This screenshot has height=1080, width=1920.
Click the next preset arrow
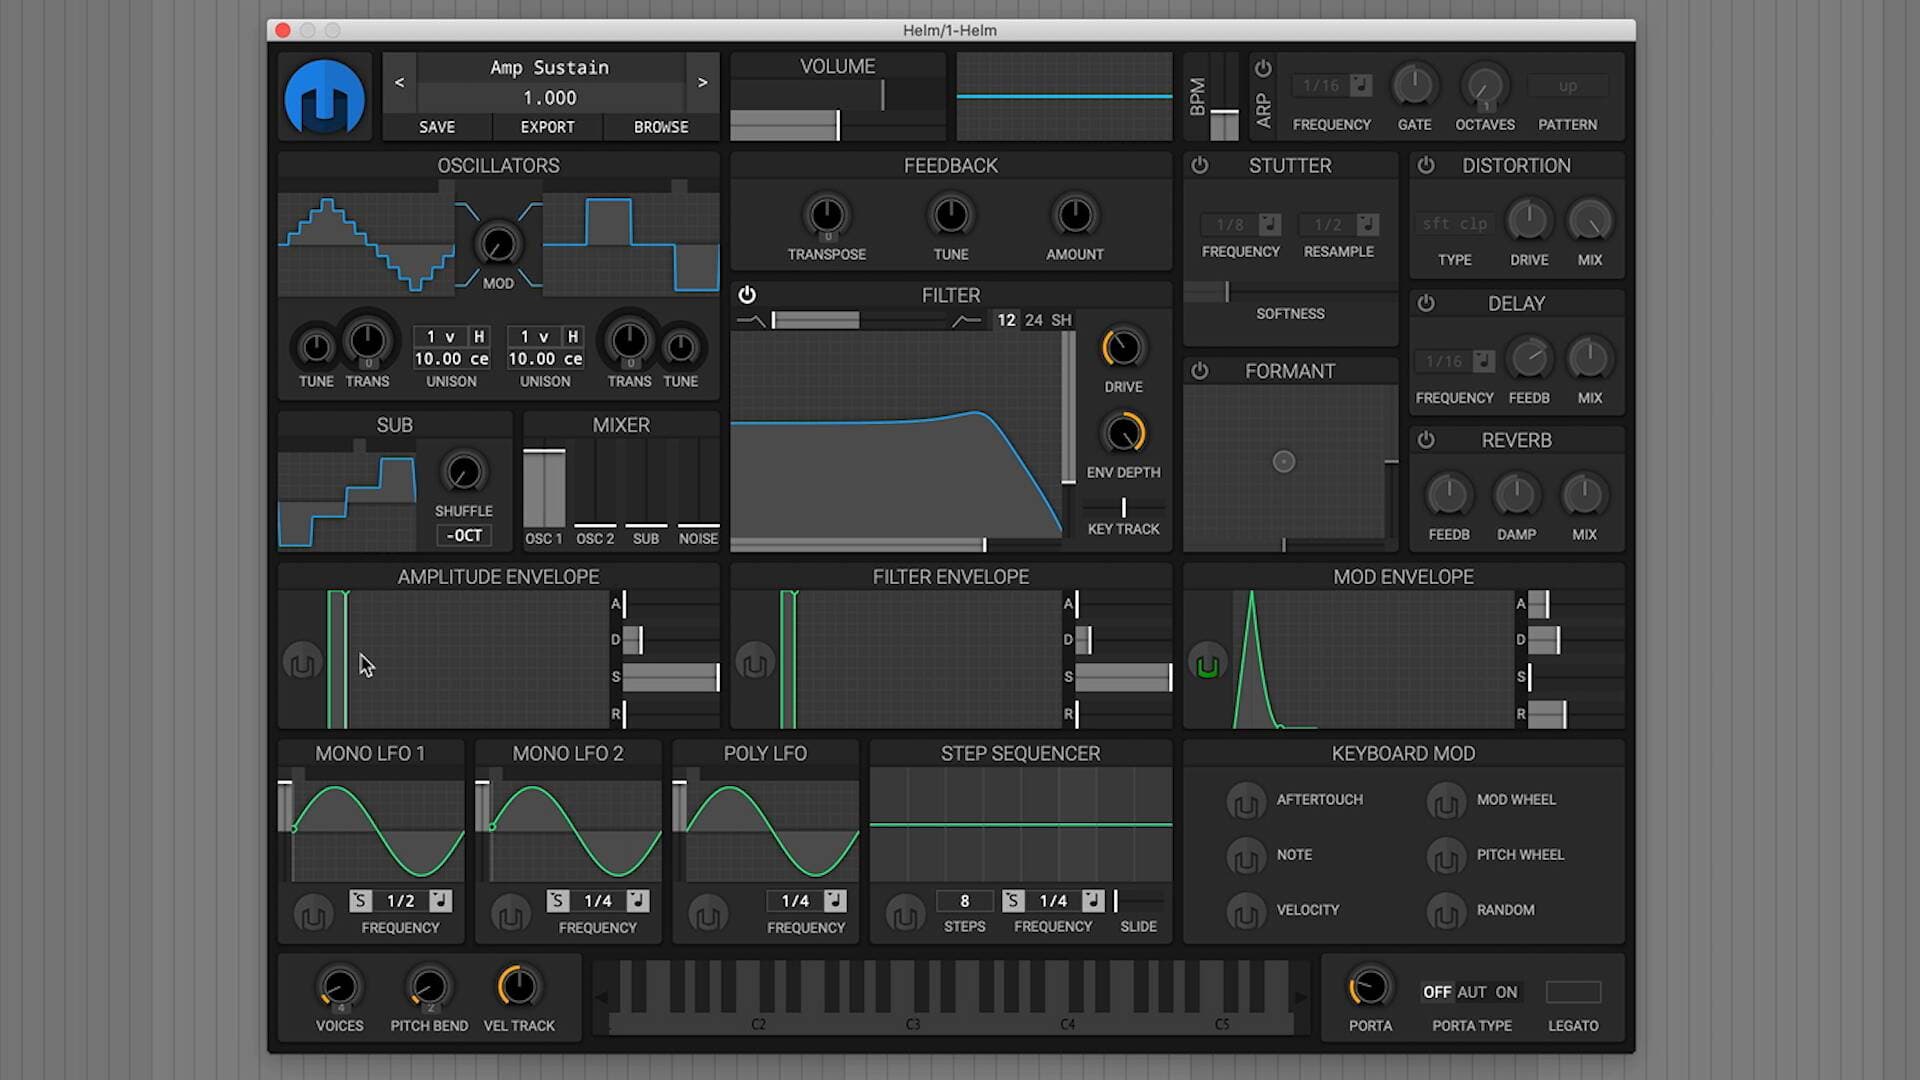tap(702, 83)
